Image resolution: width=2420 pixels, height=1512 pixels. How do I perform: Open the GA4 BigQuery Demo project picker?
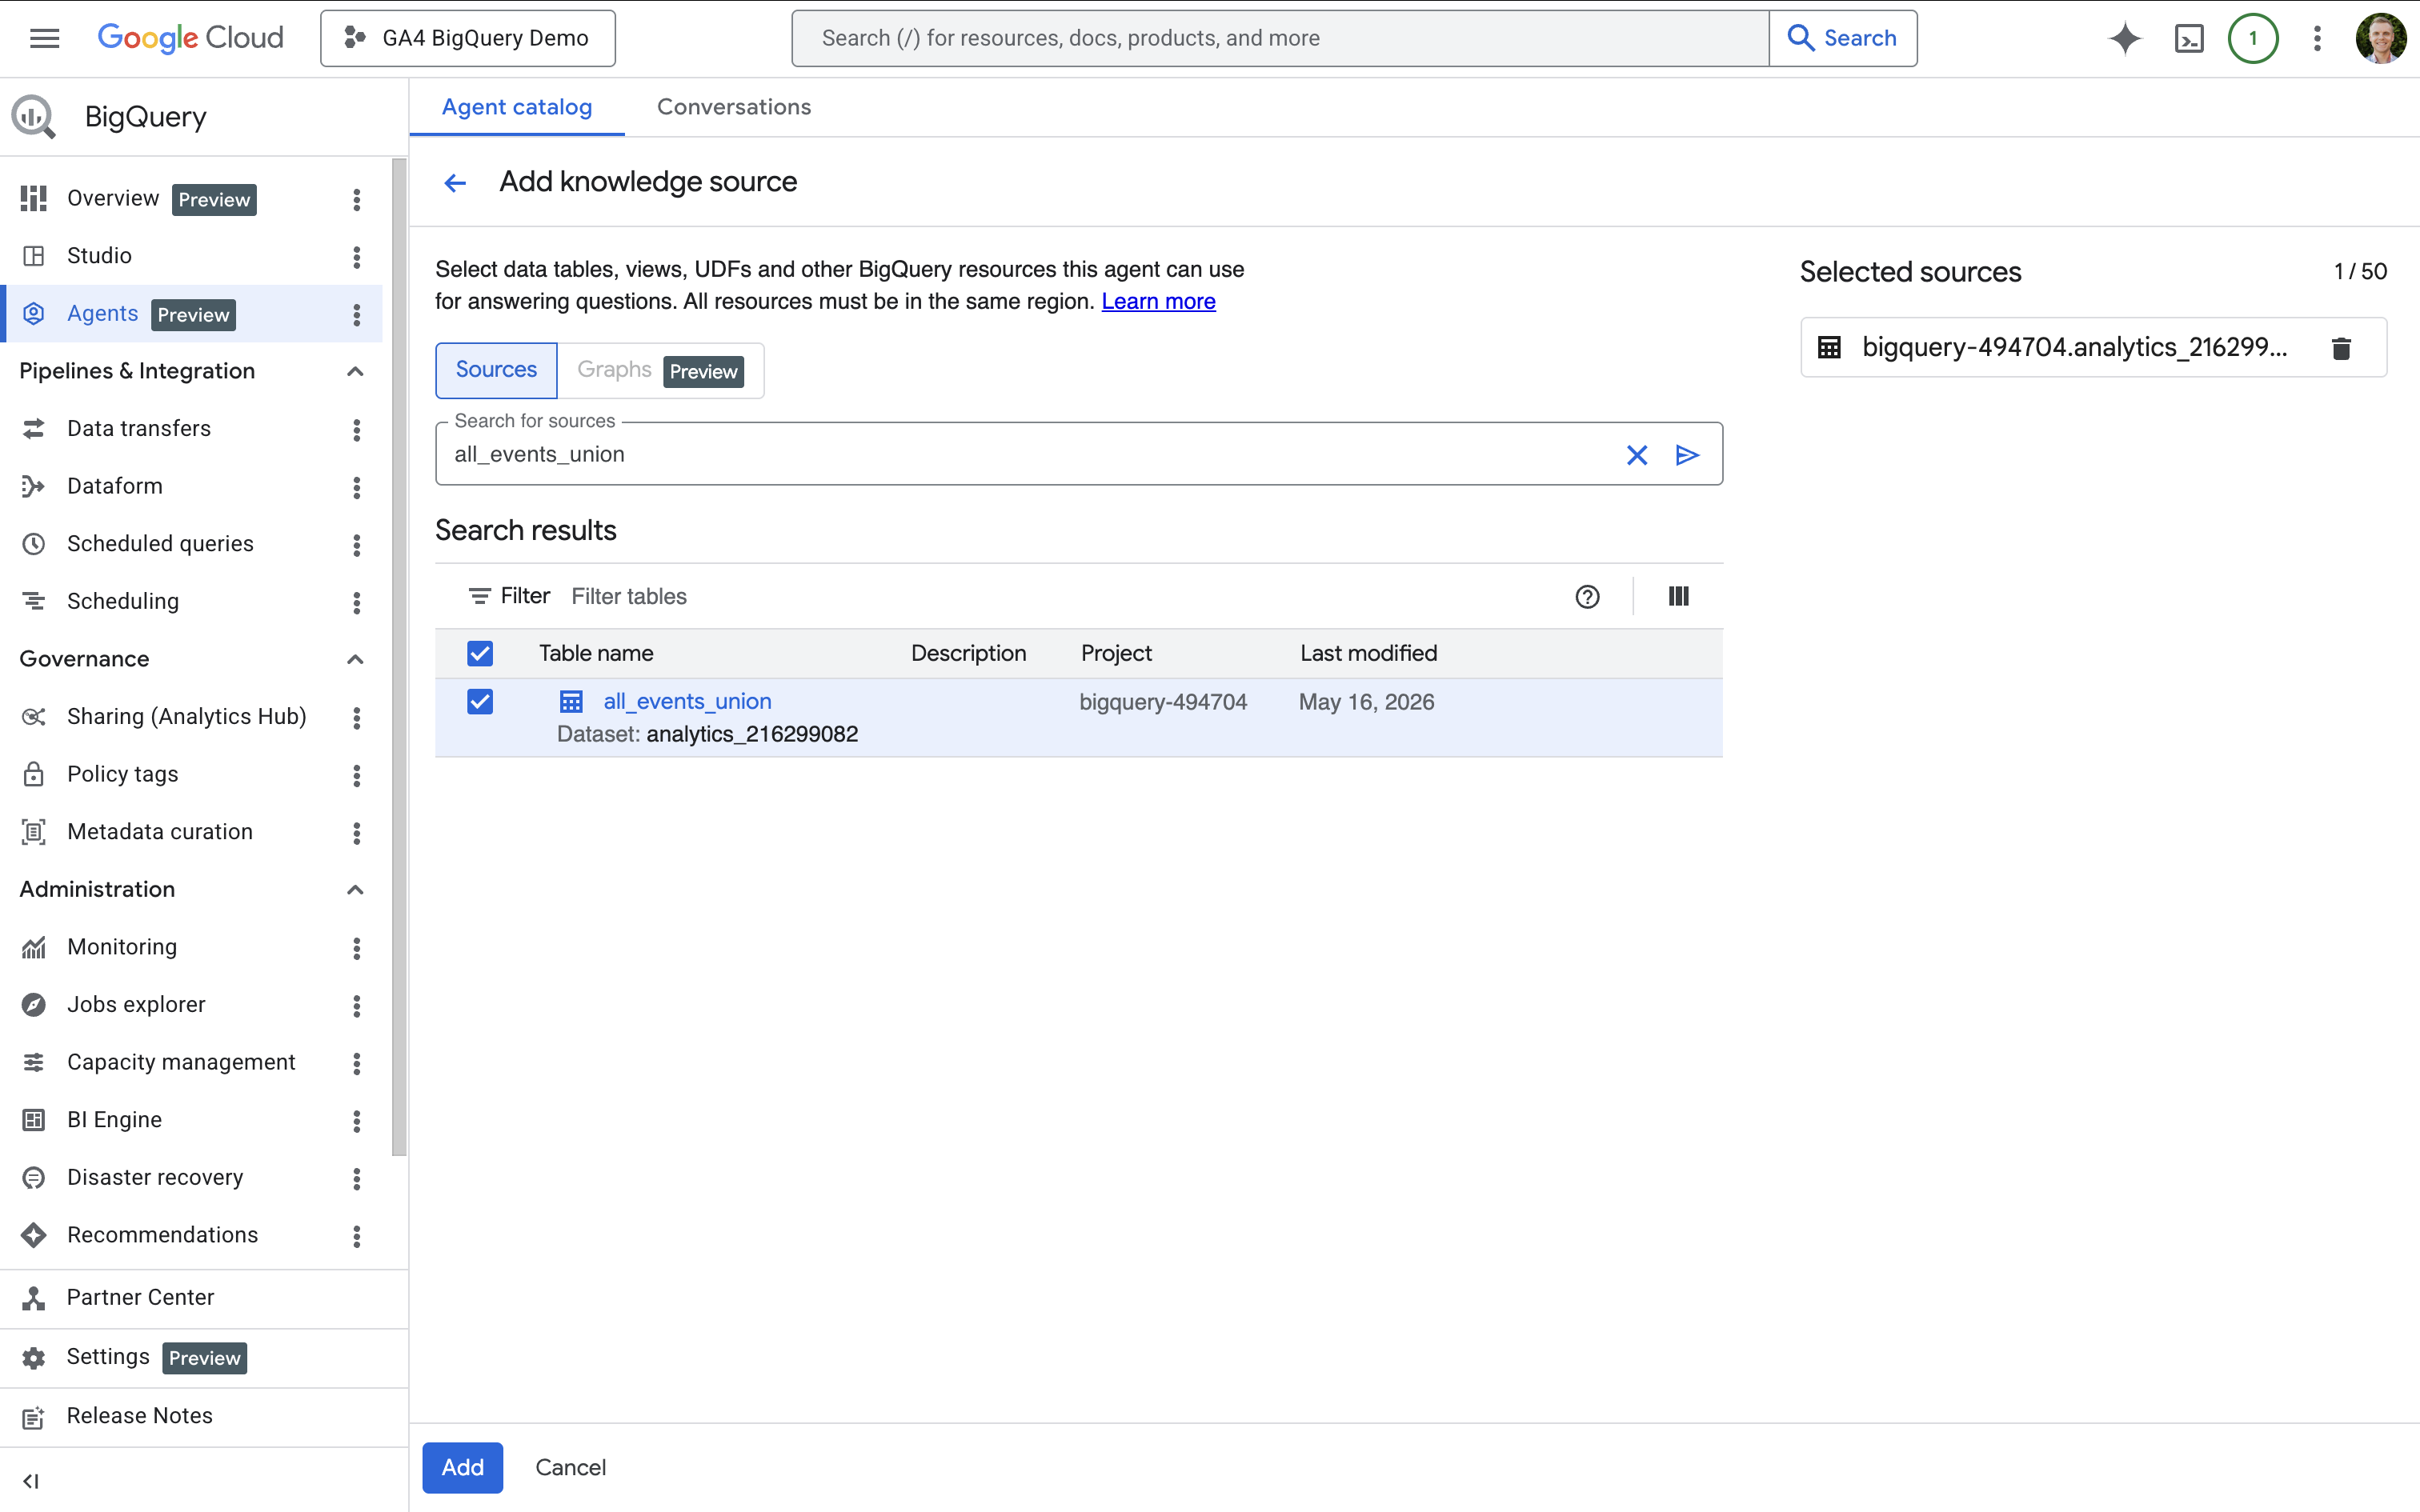coord(467,38)
